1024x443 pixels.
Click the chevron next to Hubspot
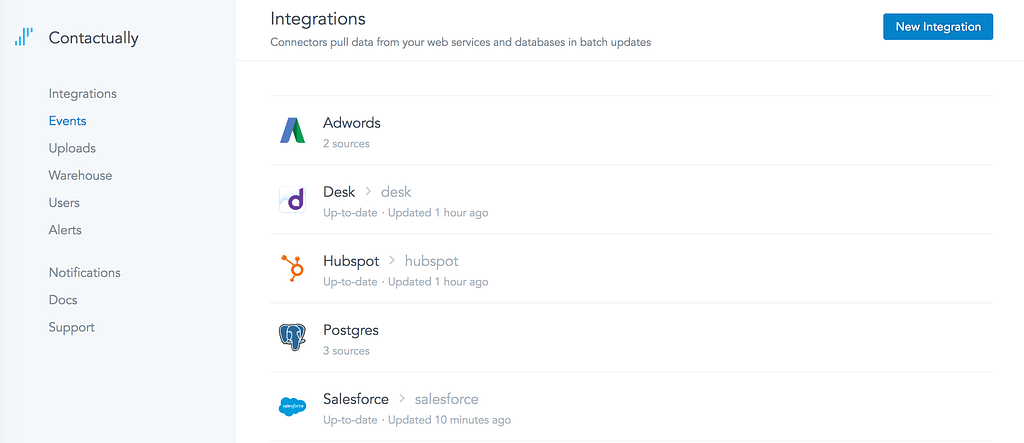[391, 261]
